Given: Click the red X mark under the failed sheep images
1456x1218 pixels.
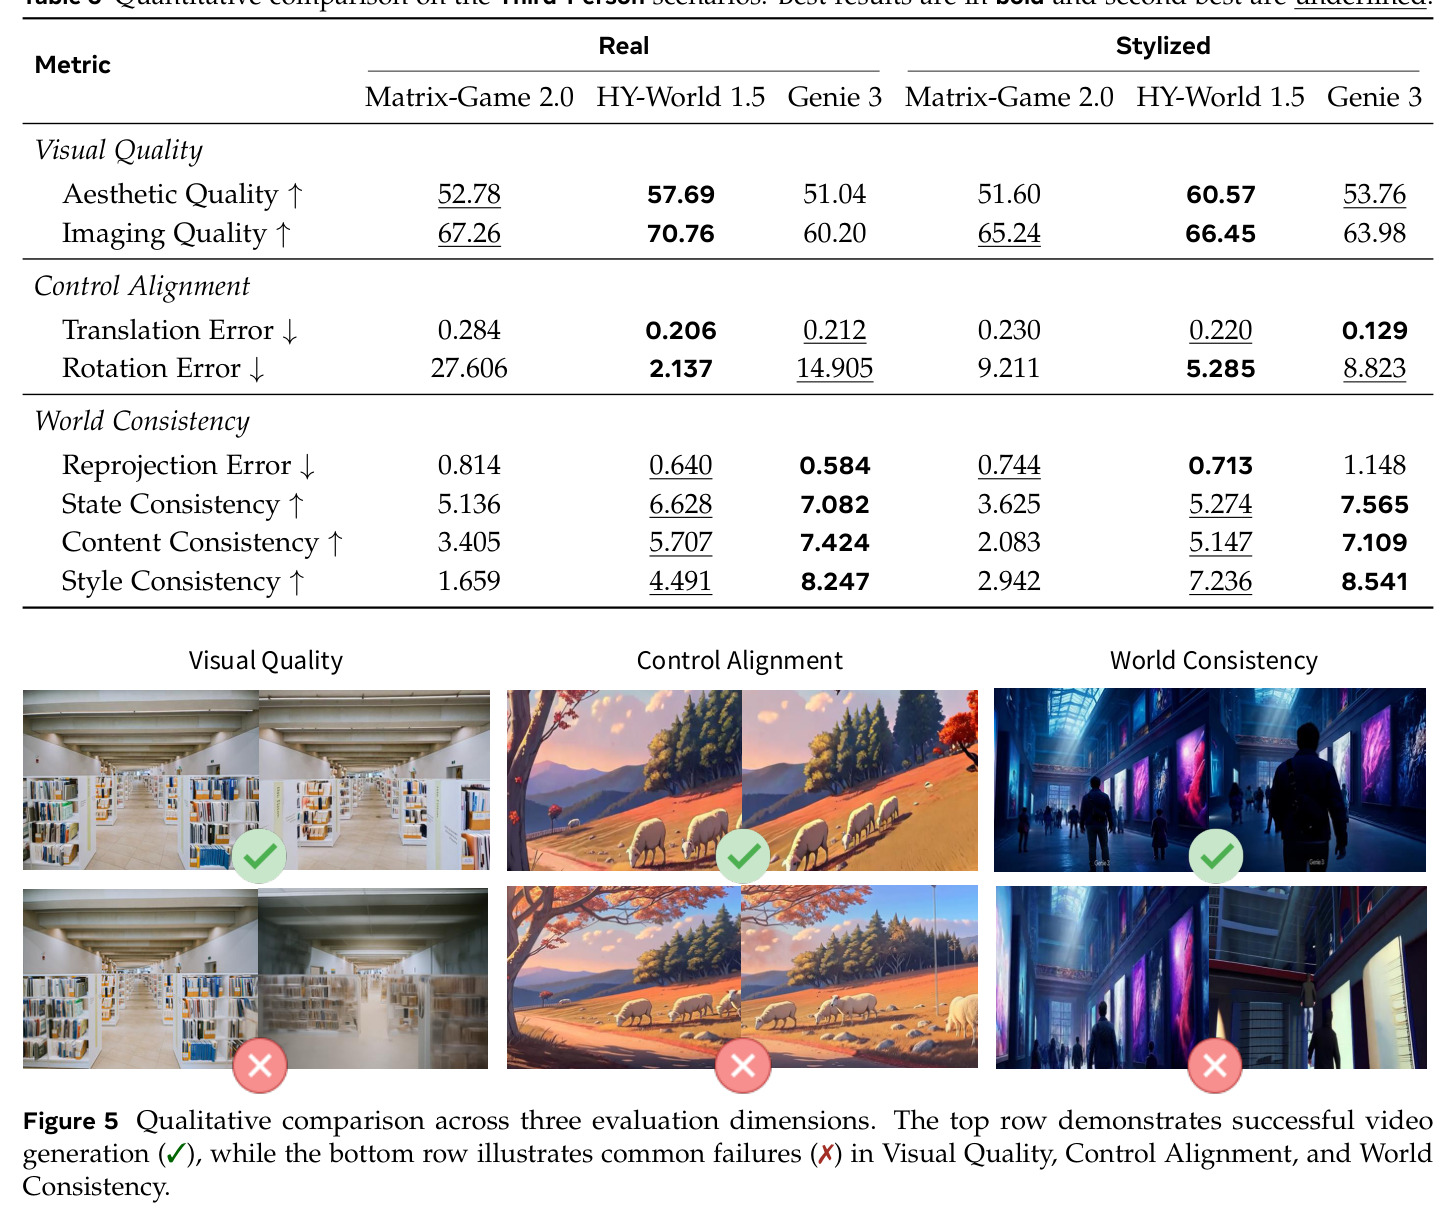Looking at the screenshot, I should click(743, 1065).
